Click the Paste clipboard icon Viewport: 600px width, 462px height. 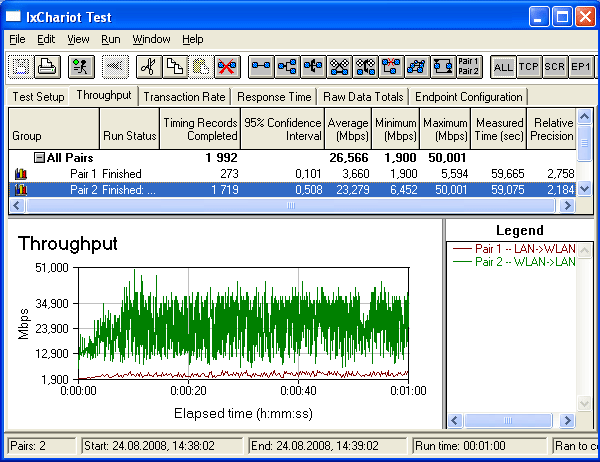(x=201, y=67)
